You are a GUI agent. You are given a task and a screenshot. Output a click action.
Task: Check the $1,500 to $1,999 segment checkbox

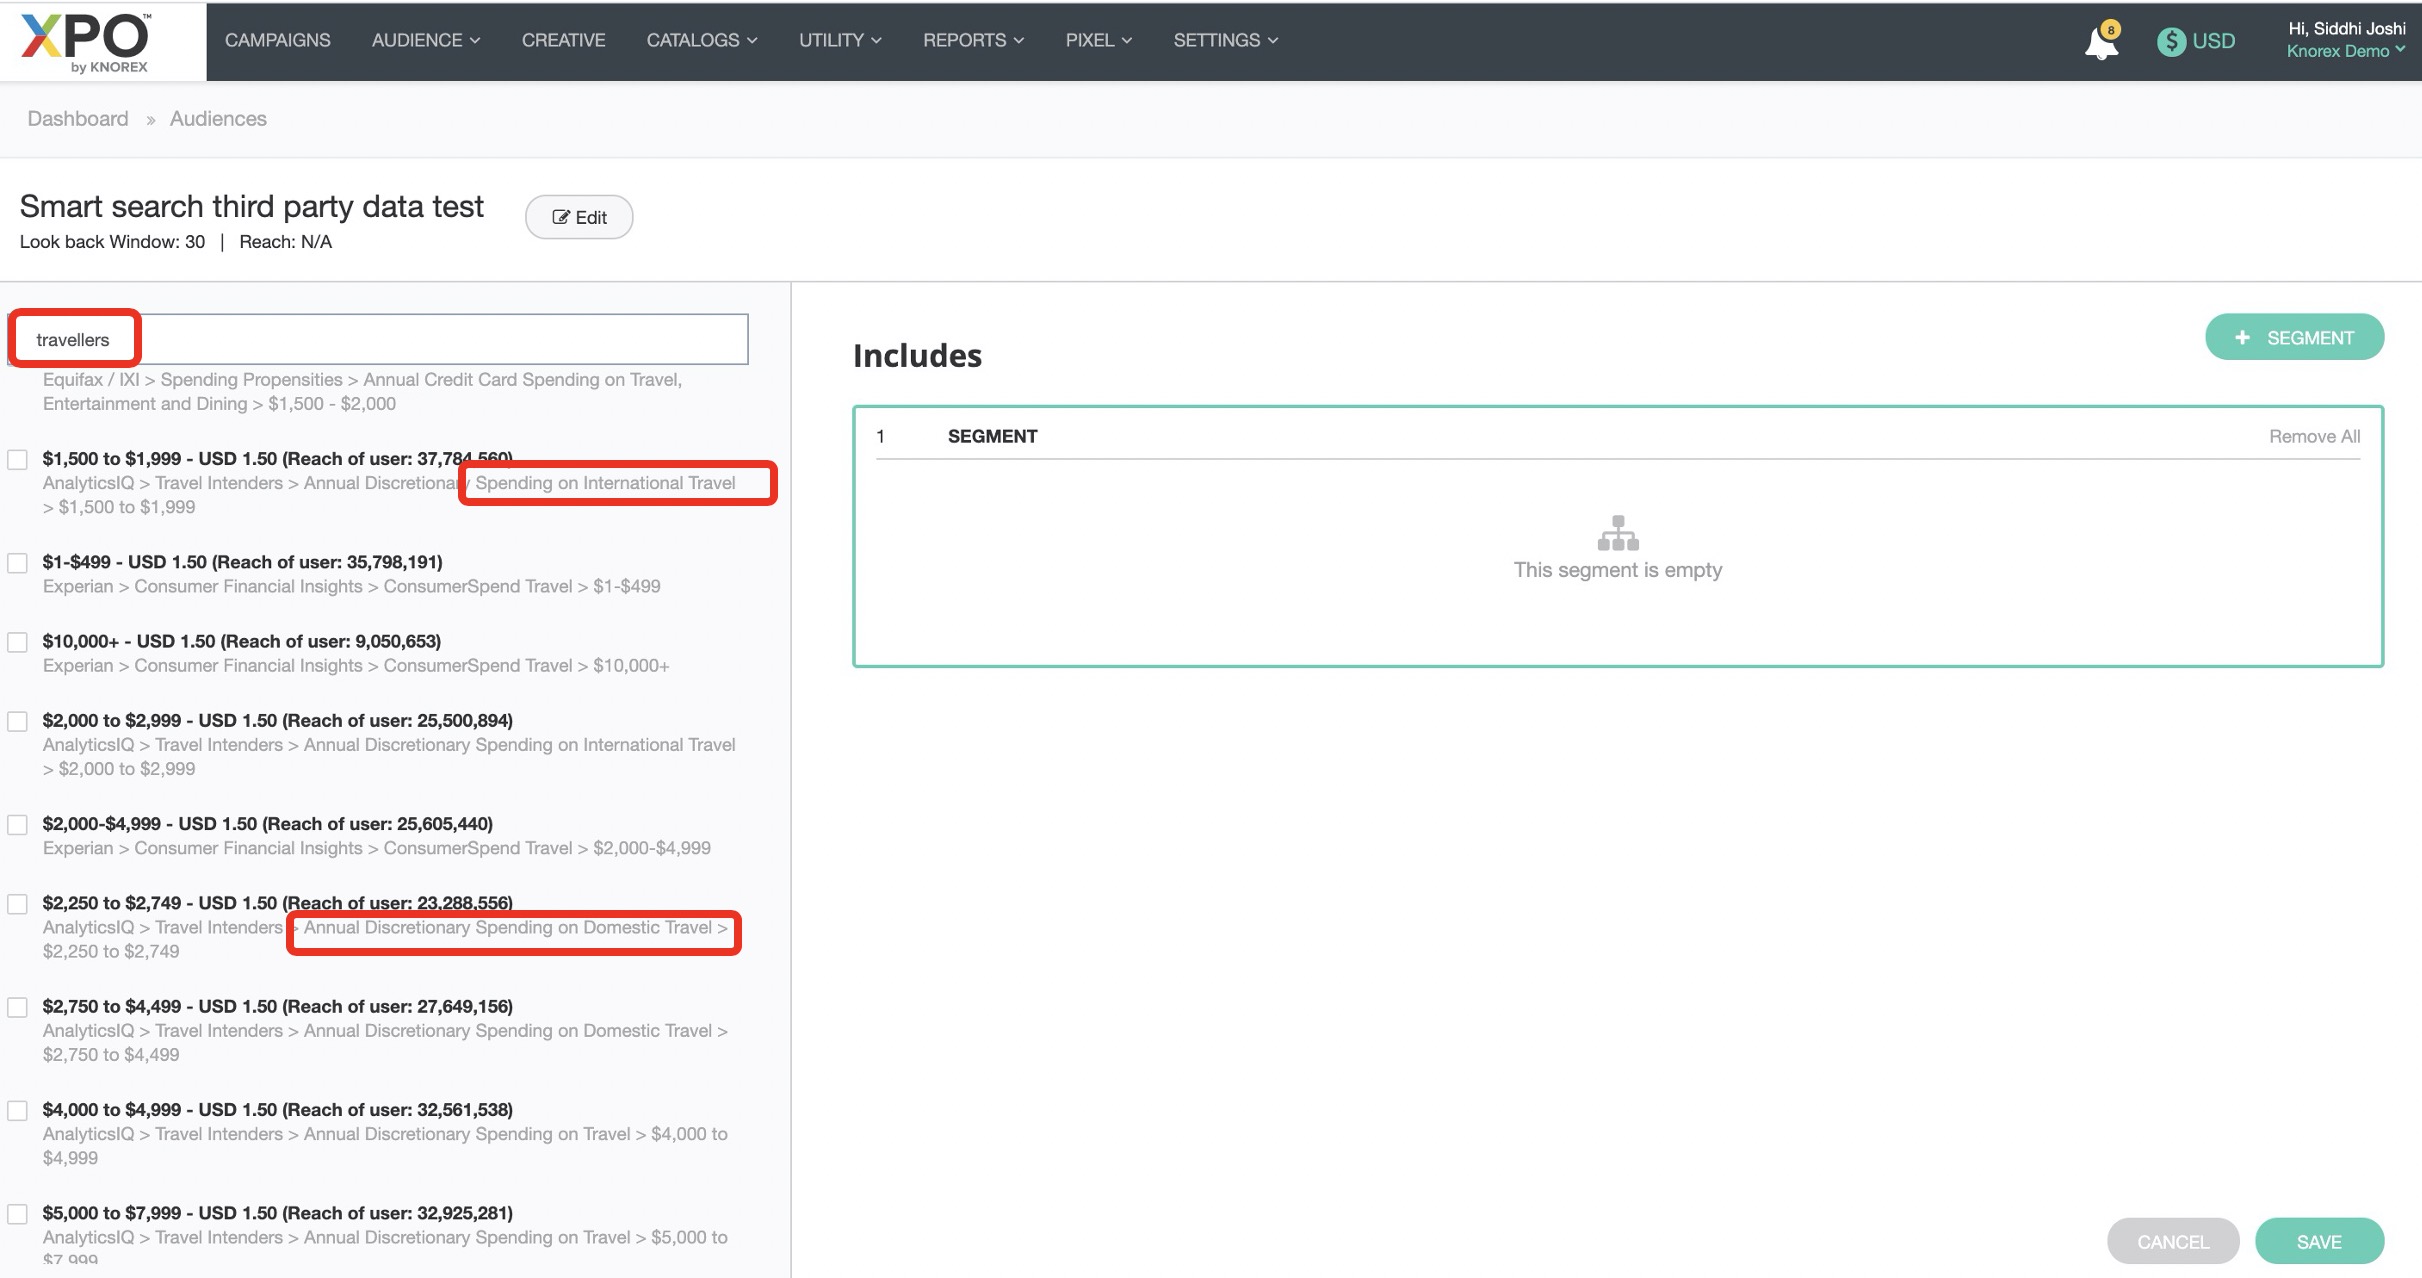[17, 459]
